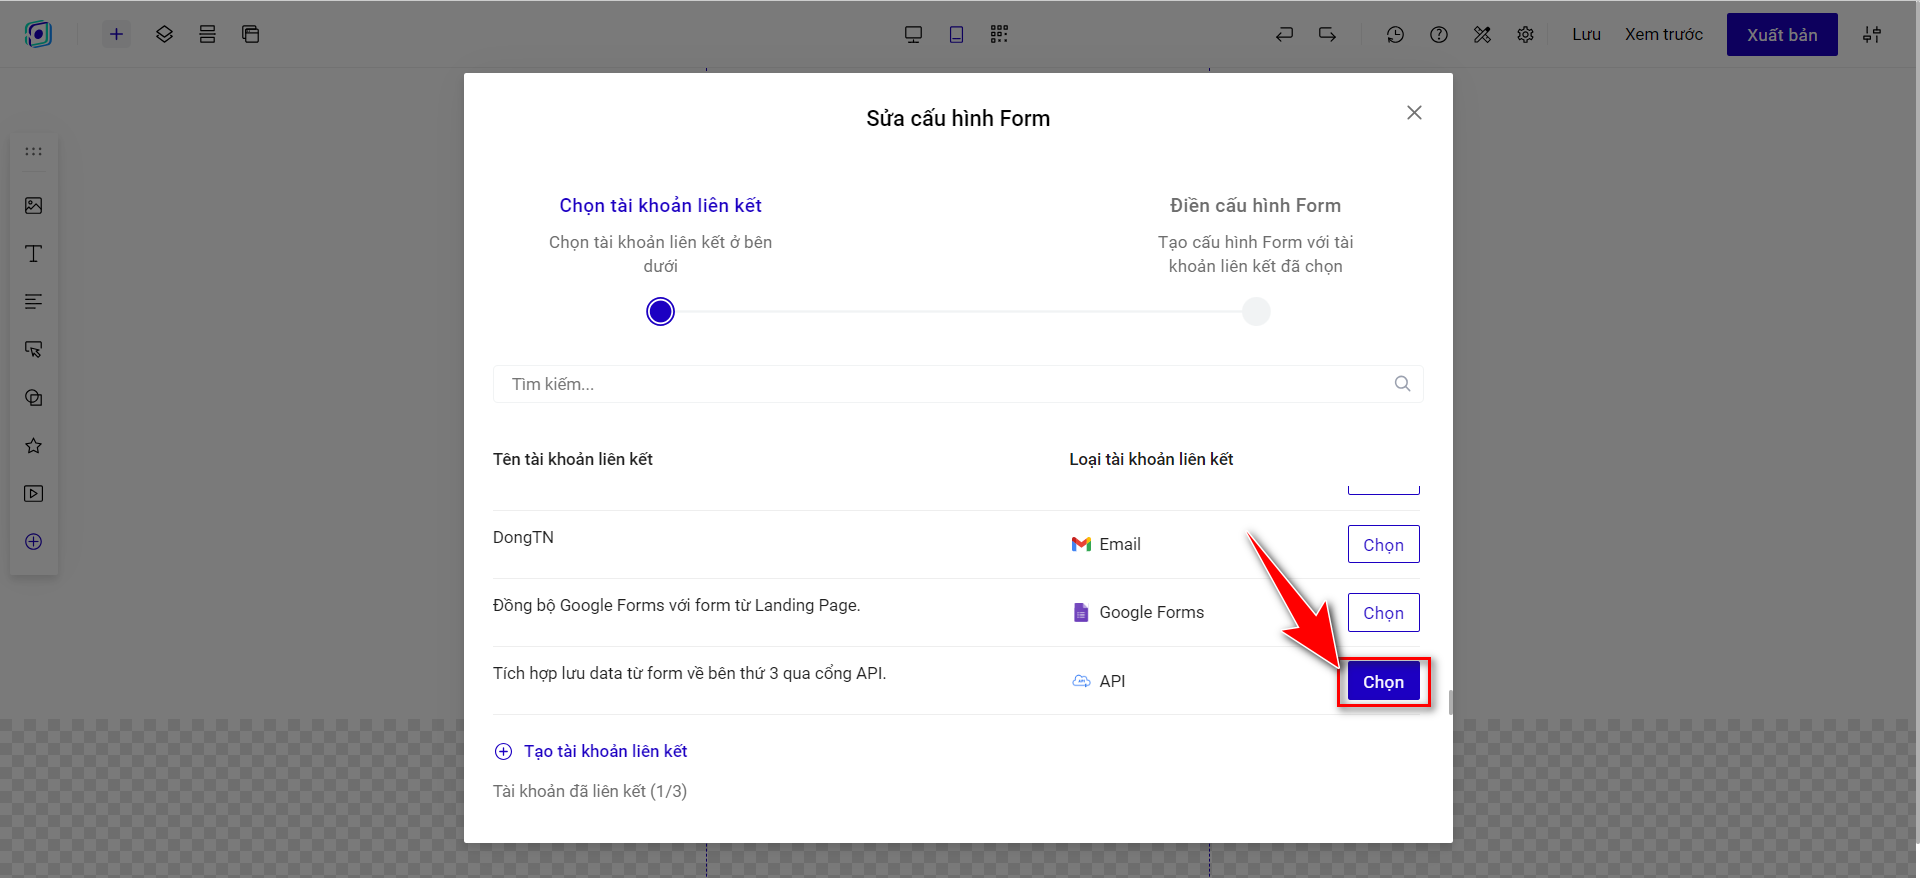Open the video element tool

coord(34,493)
